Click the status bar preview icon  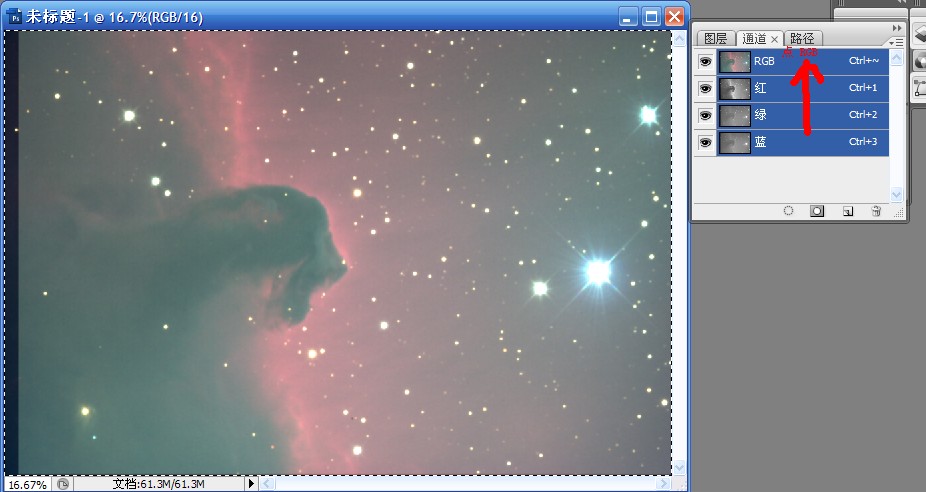tap(63, 484)
